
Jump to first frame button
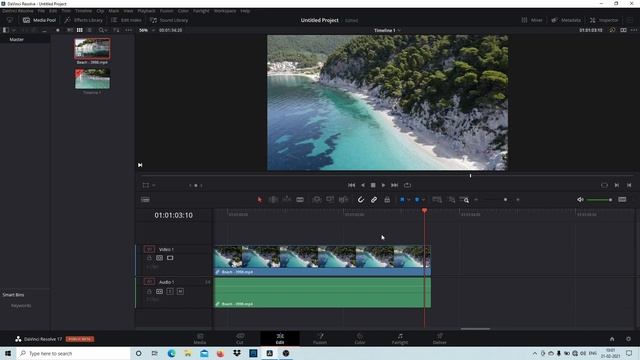tap(351, 185)
